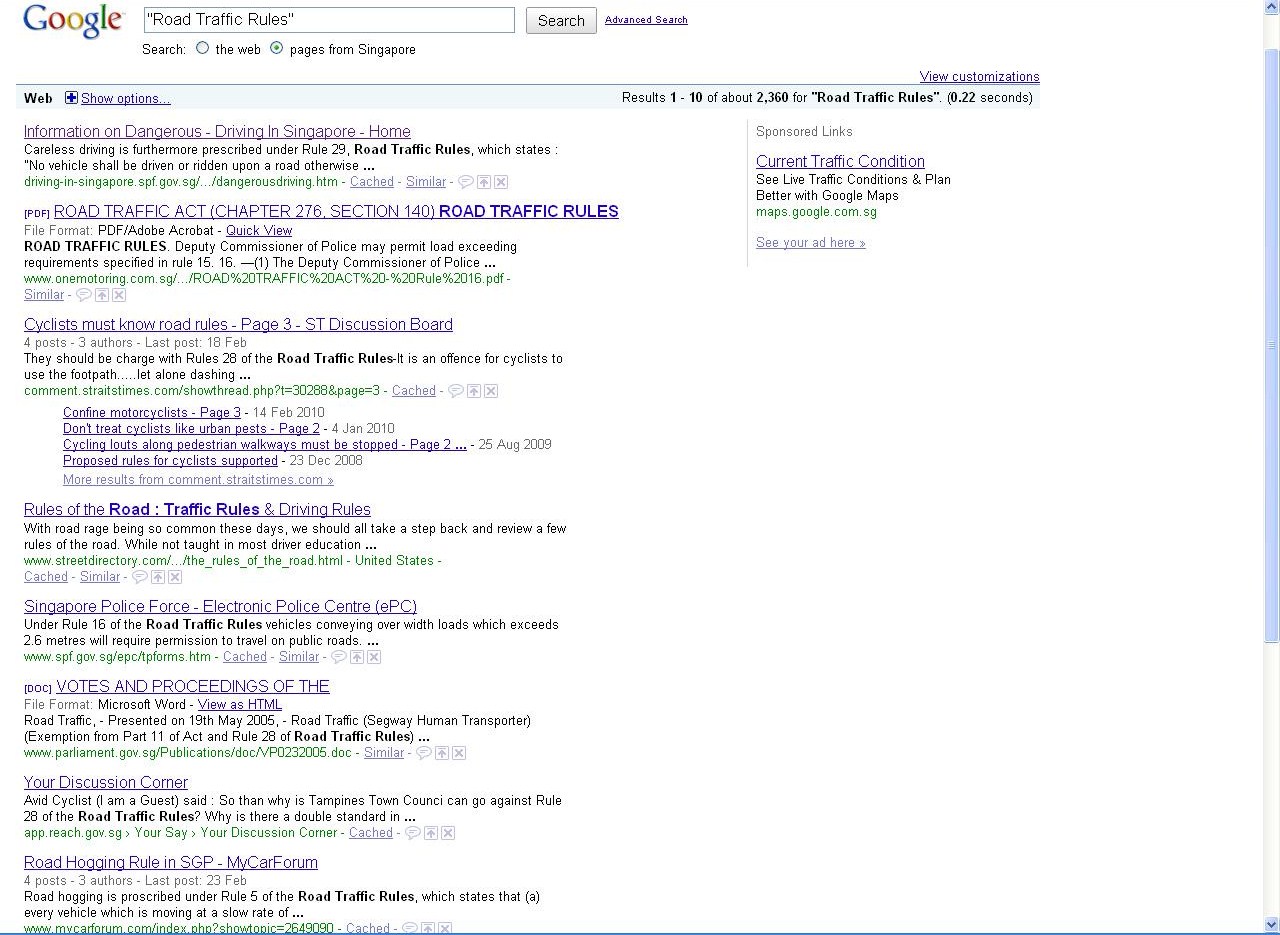Open the Show options... link text

pyautogui.click(x=126, y=98)
